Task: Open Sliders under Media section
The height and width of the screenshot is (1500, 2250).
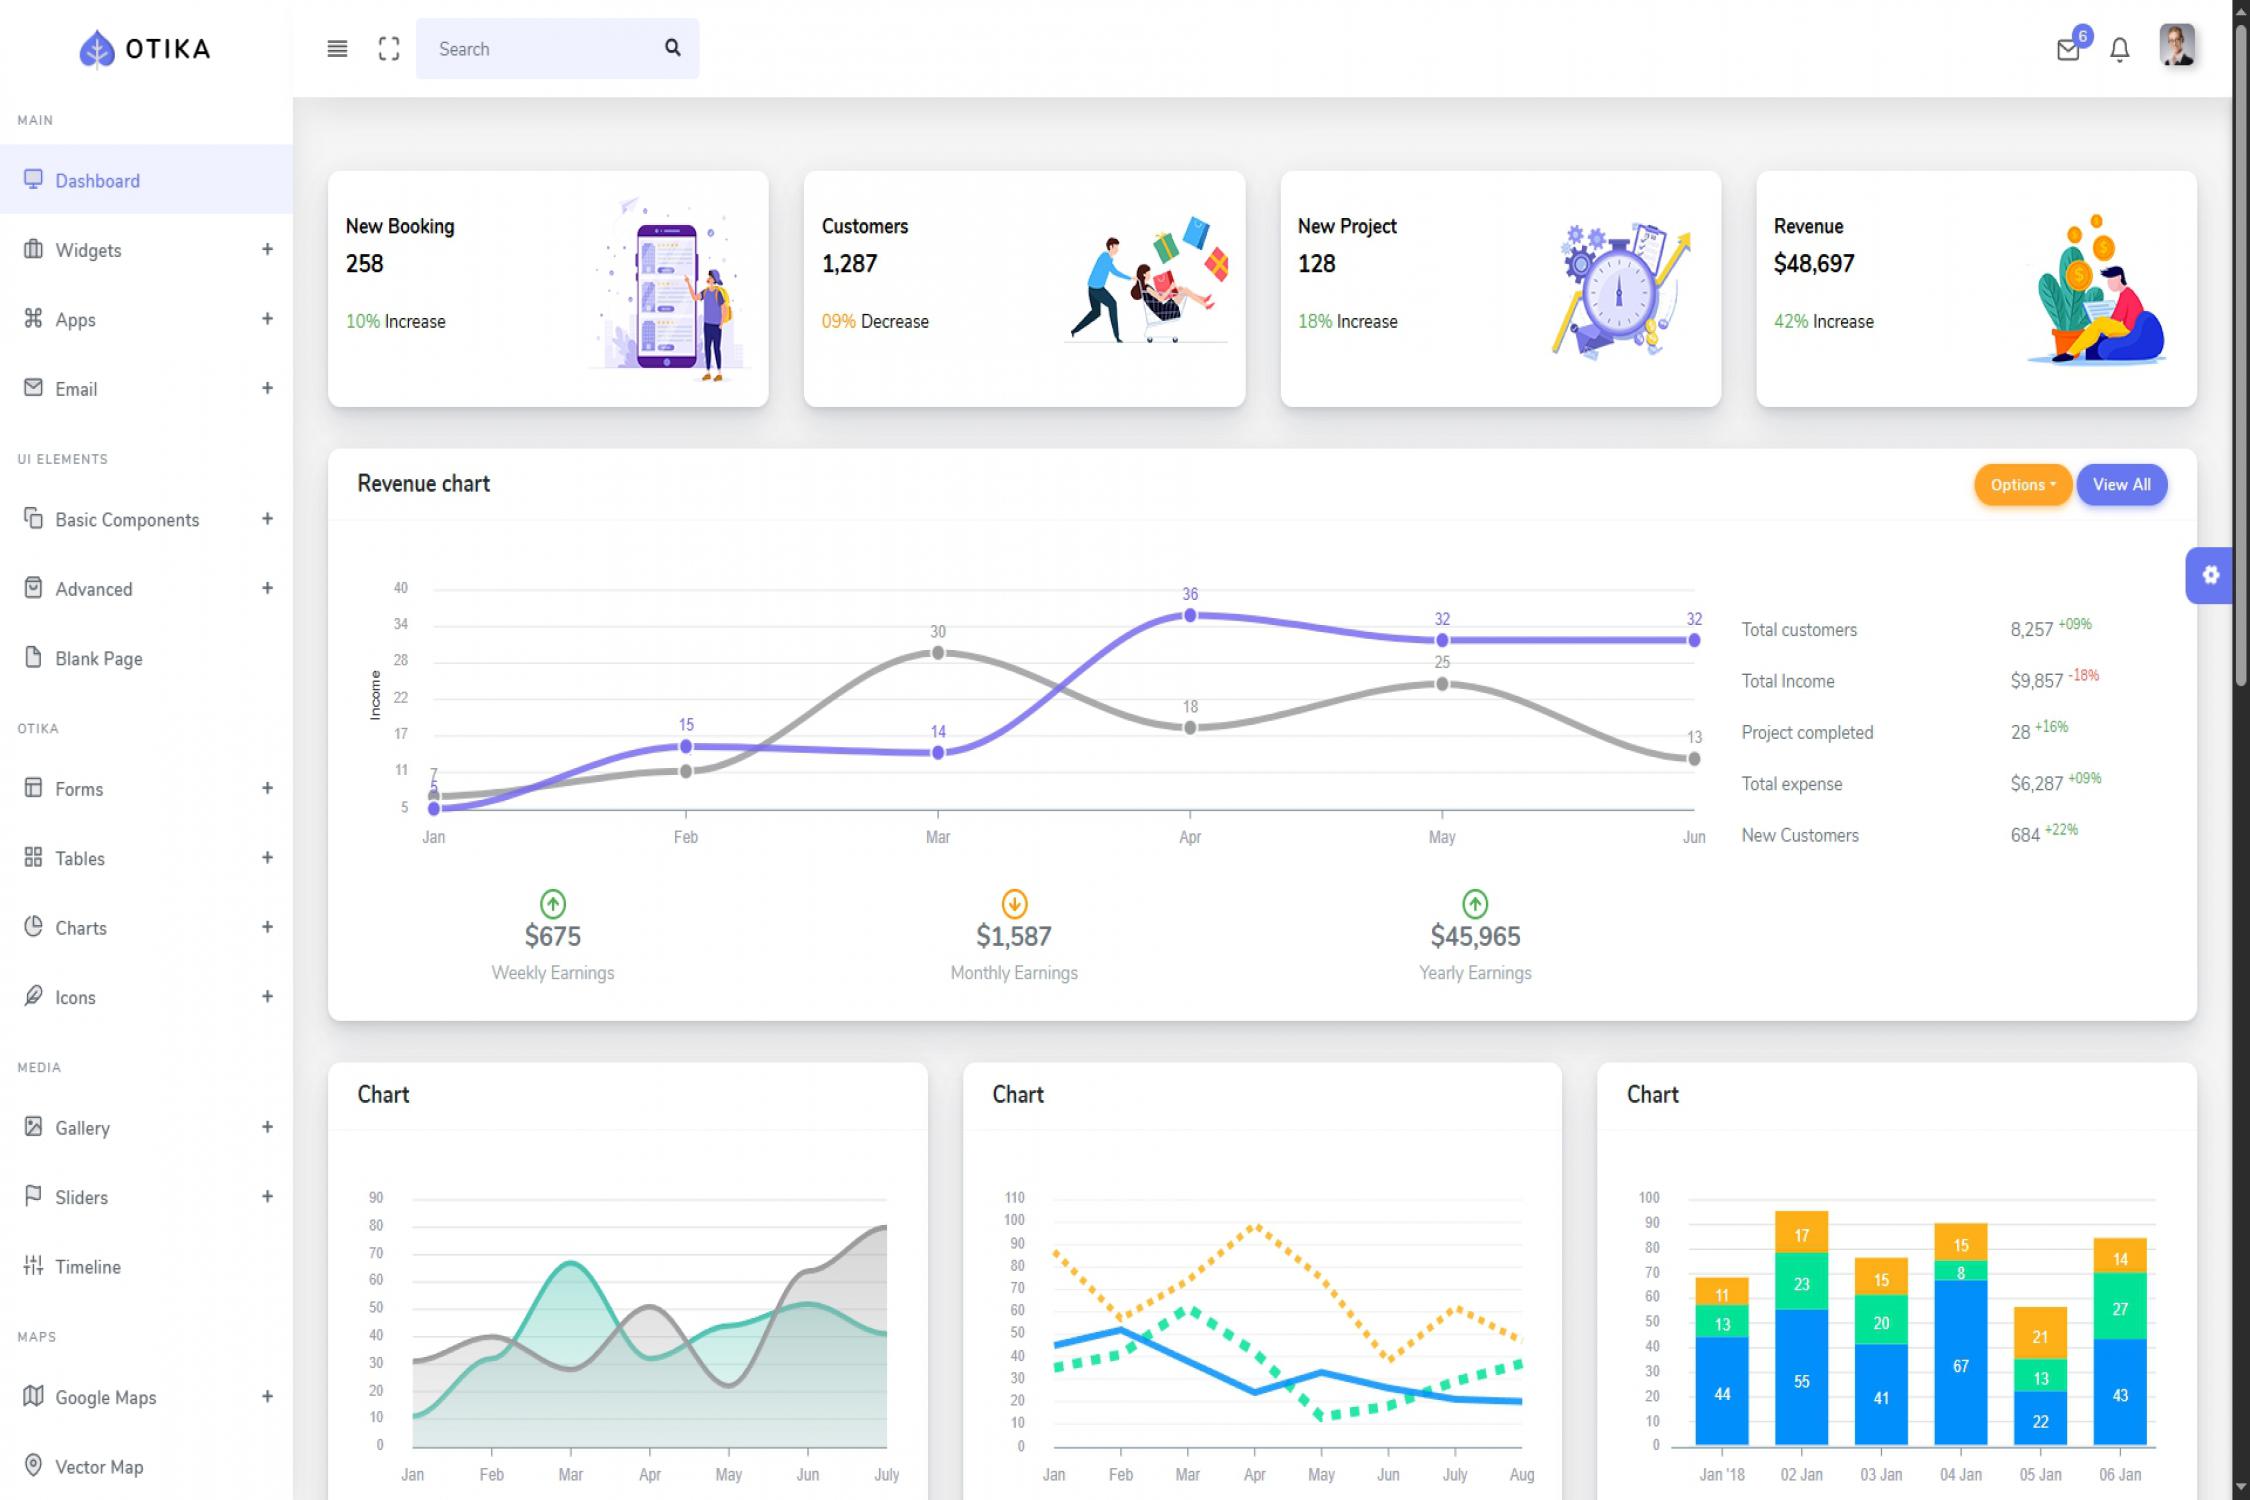Action: pyautogui.click(x=83, y=1197)
